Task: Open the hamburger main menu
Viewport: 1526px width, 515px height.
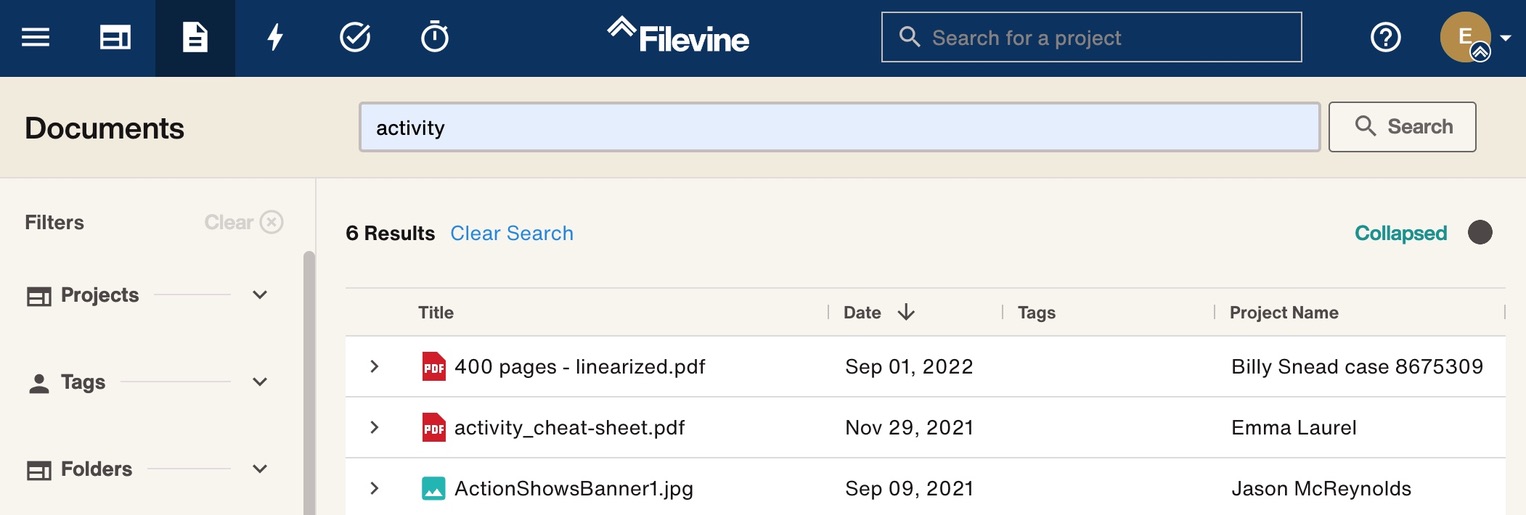Action: (x=36, y=38)
